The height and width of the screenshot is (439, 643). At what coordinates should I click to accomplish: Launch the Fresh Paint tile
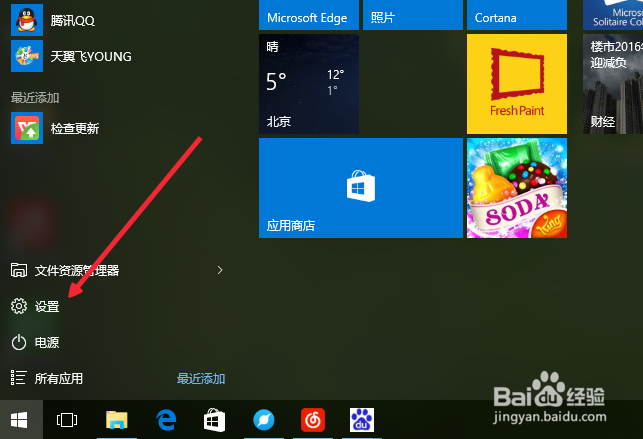click(x=517, y=84)
